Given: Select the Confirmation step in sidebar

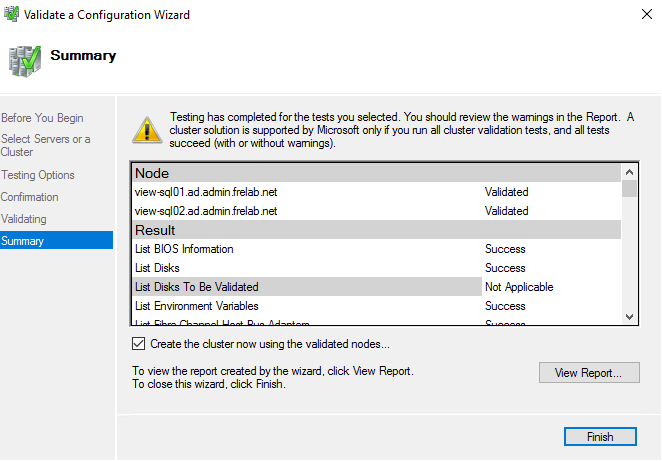Looking at the screenshot, I should [30, 197].
